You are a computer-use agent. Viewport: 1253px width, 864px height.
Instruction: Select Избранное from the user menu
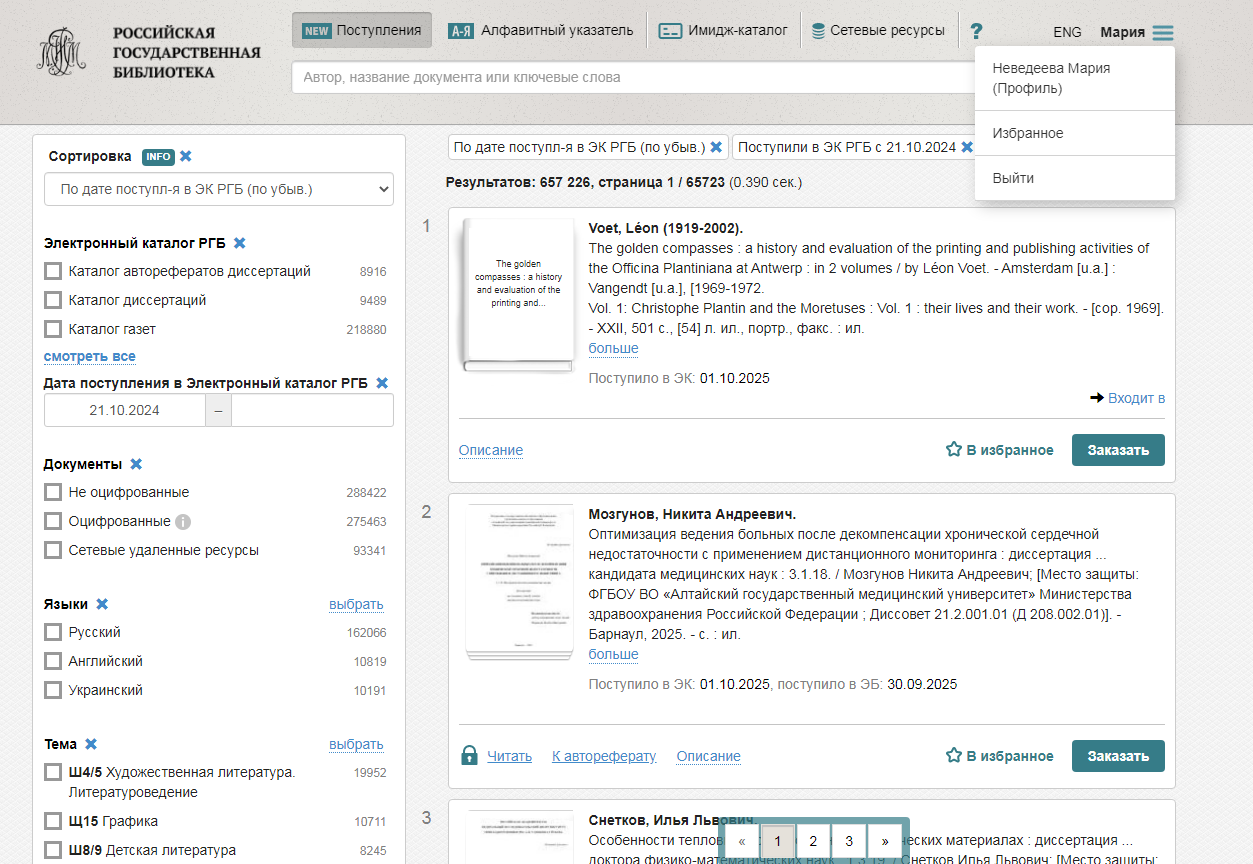coord(1027,133)
